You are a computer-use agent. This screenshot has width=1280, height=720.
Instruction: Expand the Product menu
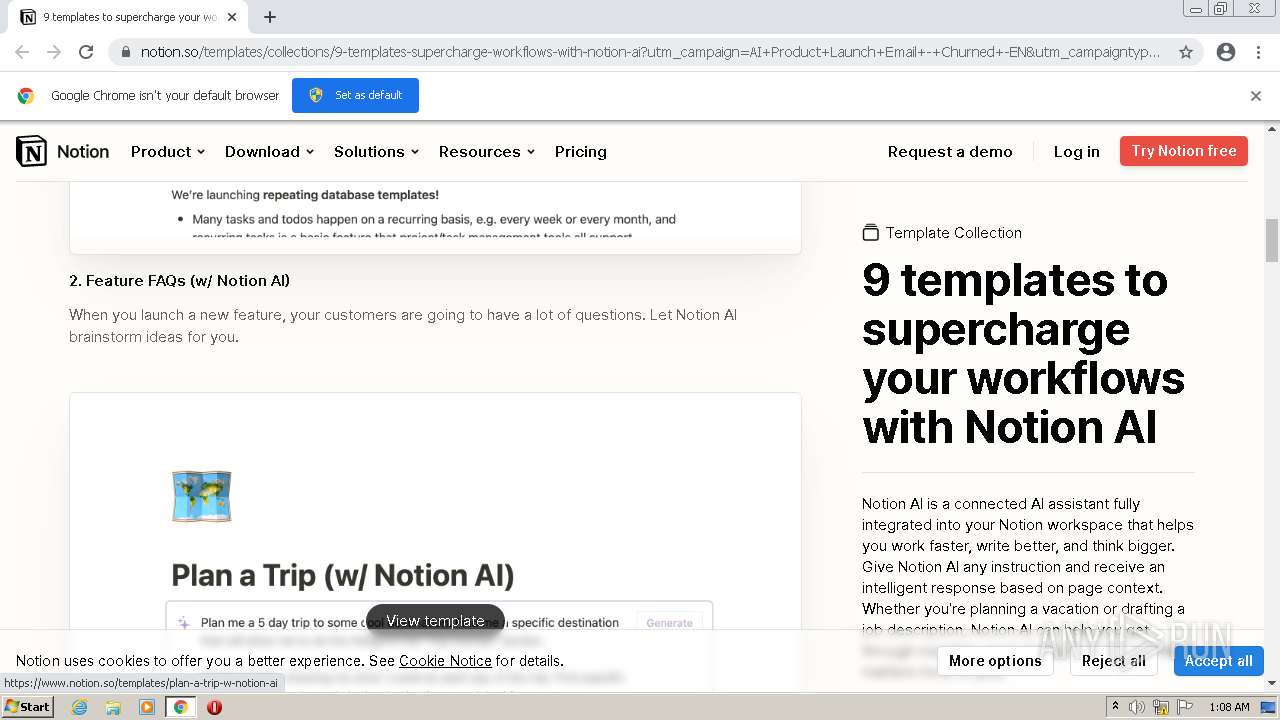tap(168, 152)
